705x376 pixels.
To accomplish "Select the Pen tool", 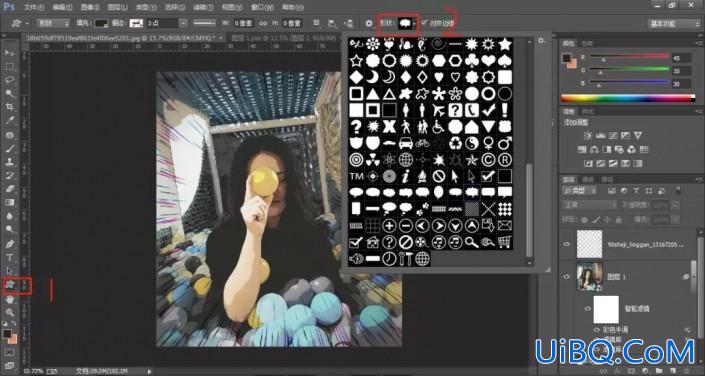I will (x=9, y=244).
